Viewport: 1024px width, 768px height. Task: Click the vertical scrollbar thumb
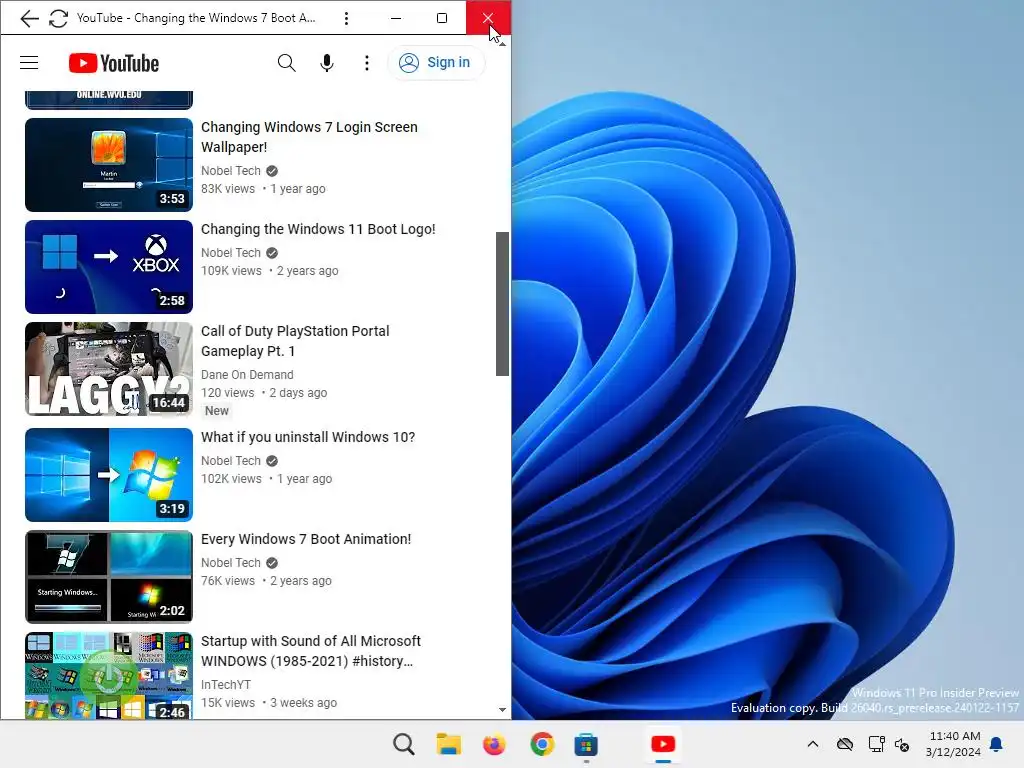[502, 304]
